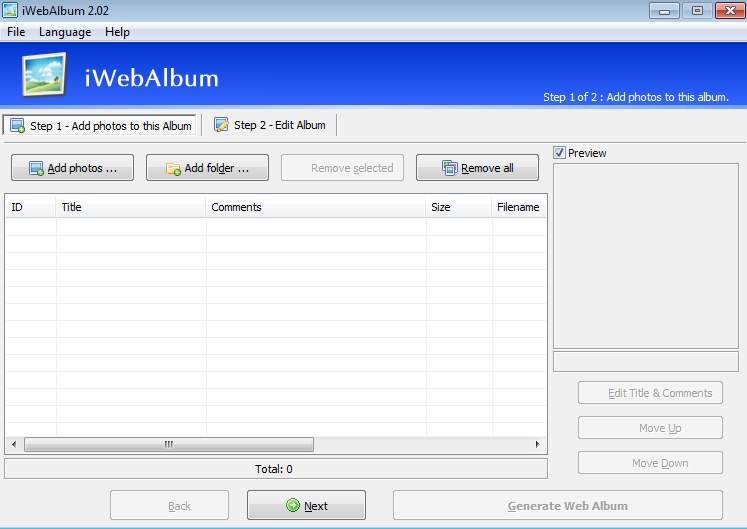
Task: Click the iWebAlbum logo picture in banner
Action: pos(44,74)
